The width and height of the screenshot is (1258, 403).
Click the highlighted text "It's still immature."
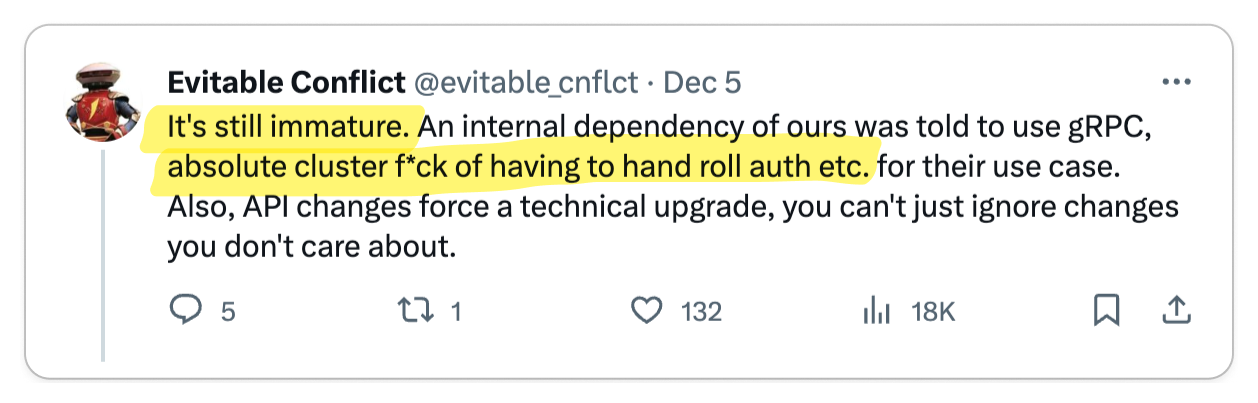click(289, 126)
